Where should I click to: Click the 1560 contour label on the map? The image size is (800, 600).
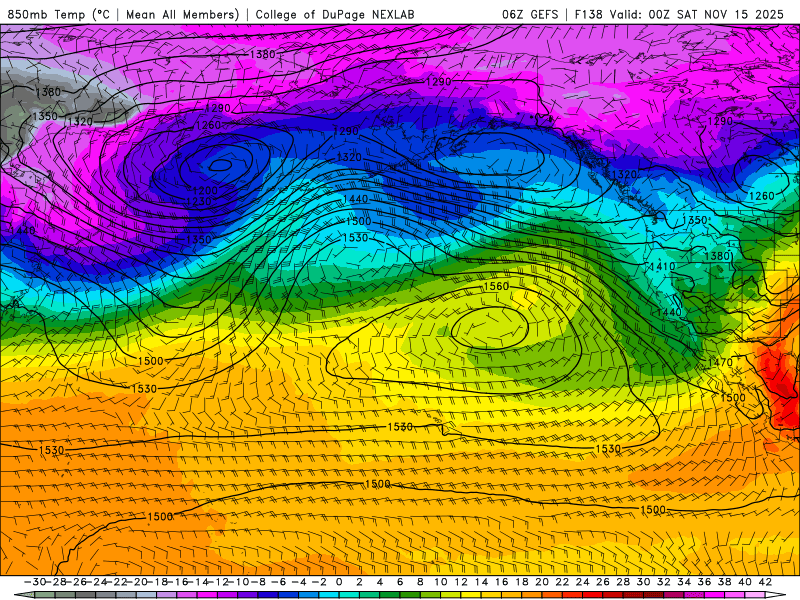(496, 286)
